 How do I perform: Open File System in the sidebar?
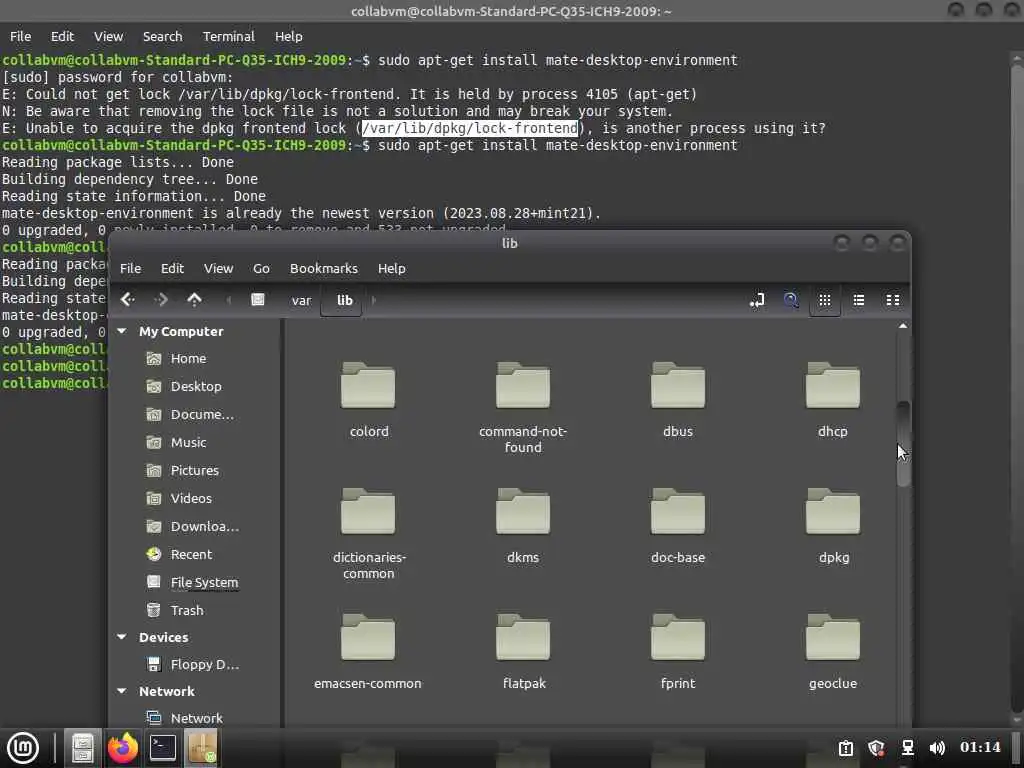[x=204, y=583]
